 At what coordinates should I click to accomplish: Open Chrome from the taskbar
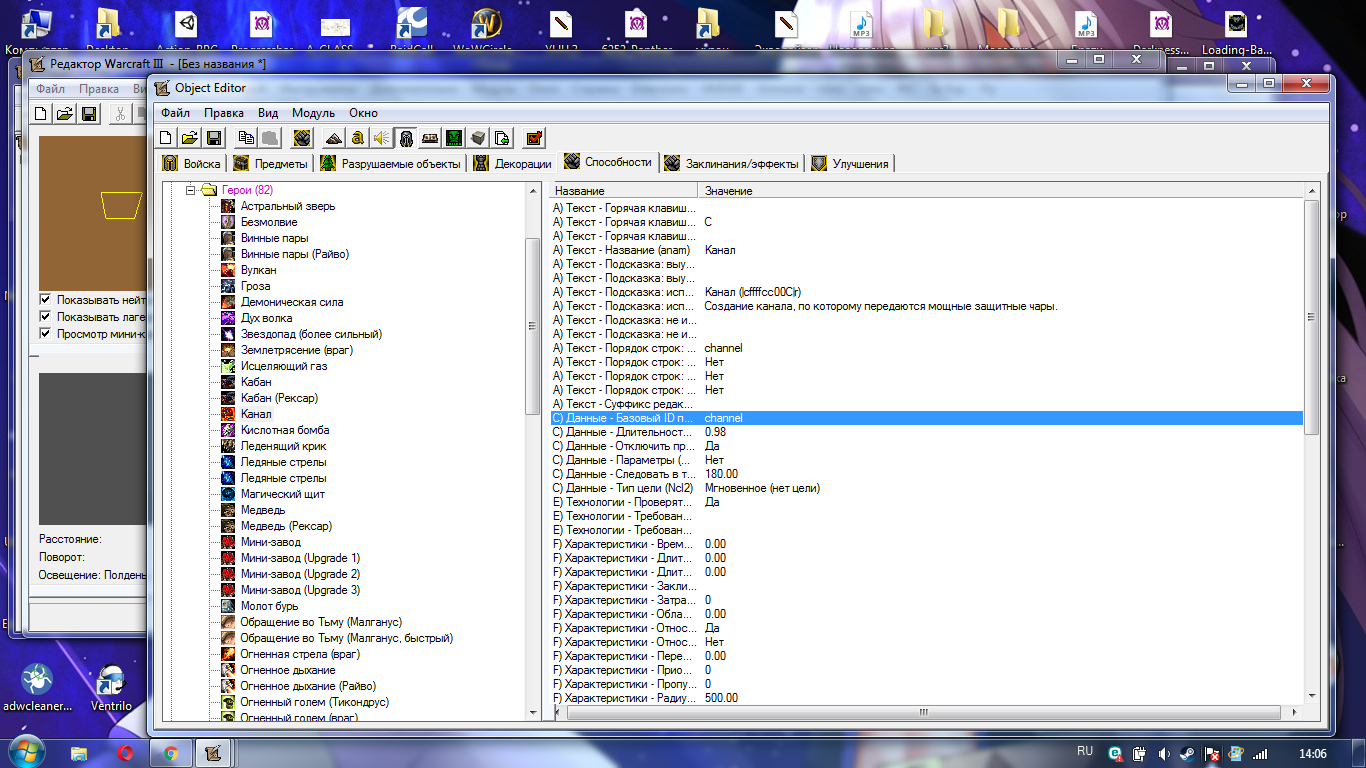point(171,752)
